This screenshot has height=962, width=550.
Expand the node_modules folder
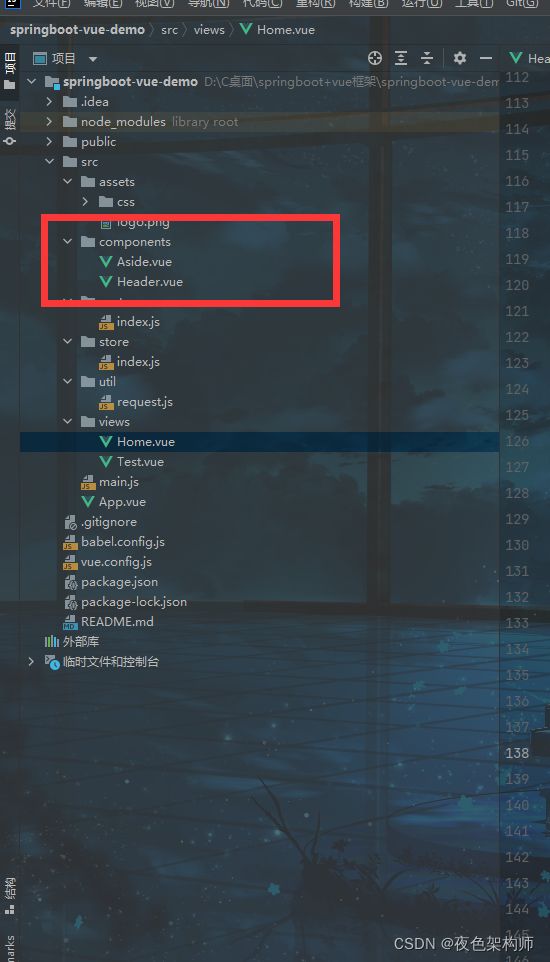coord(49,122)
